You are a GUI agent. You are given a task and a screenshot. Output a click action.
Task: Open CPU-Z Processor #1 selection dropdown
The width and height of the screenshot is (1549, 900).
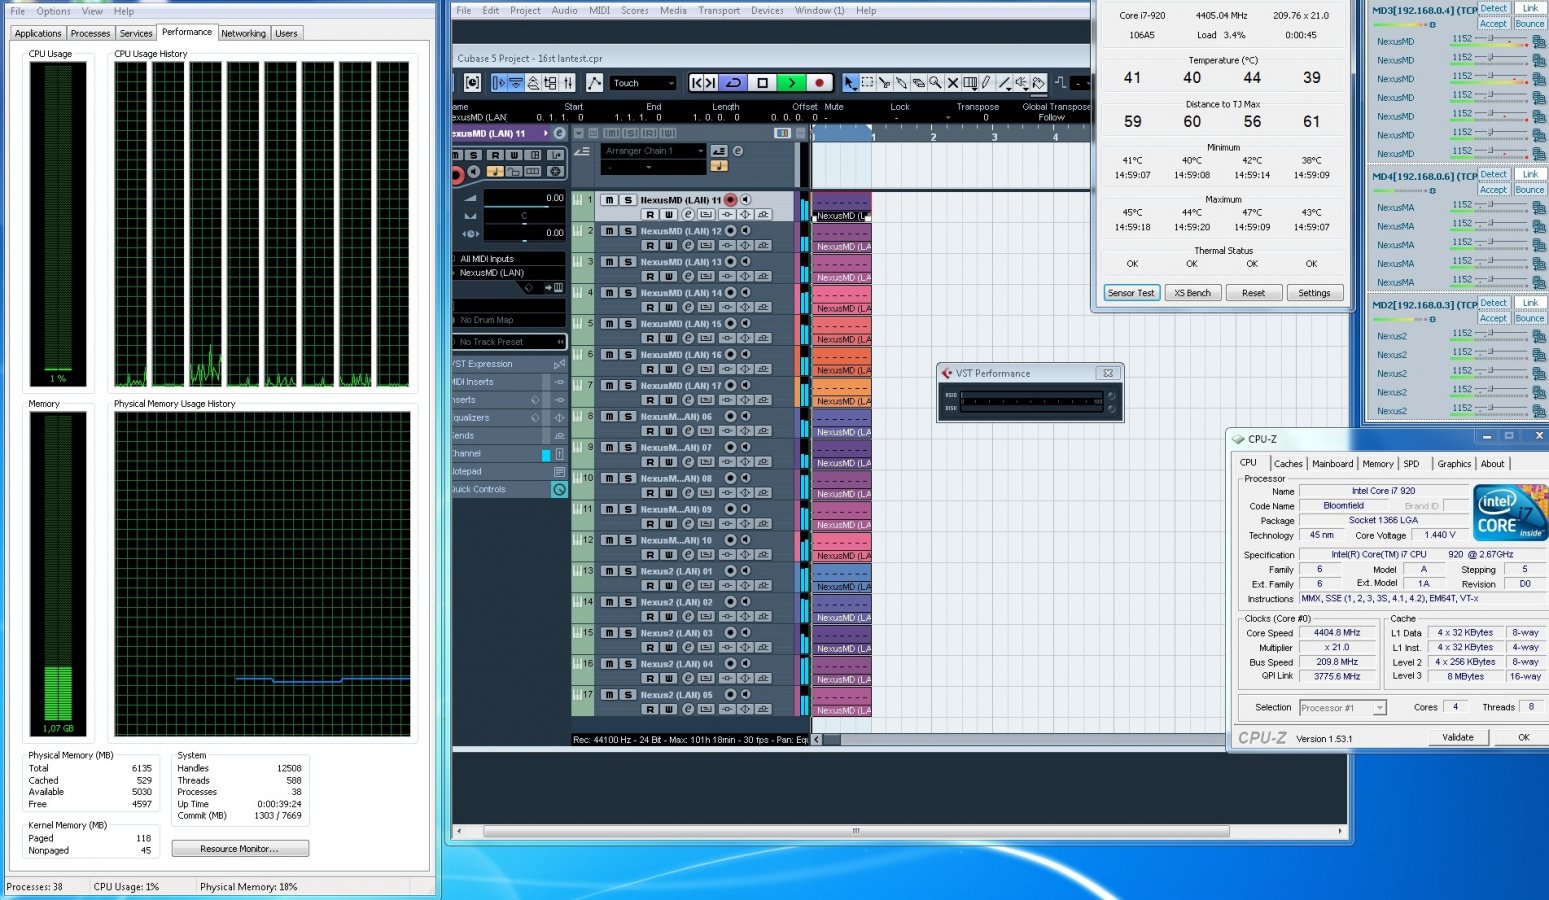click(1343, 708)
